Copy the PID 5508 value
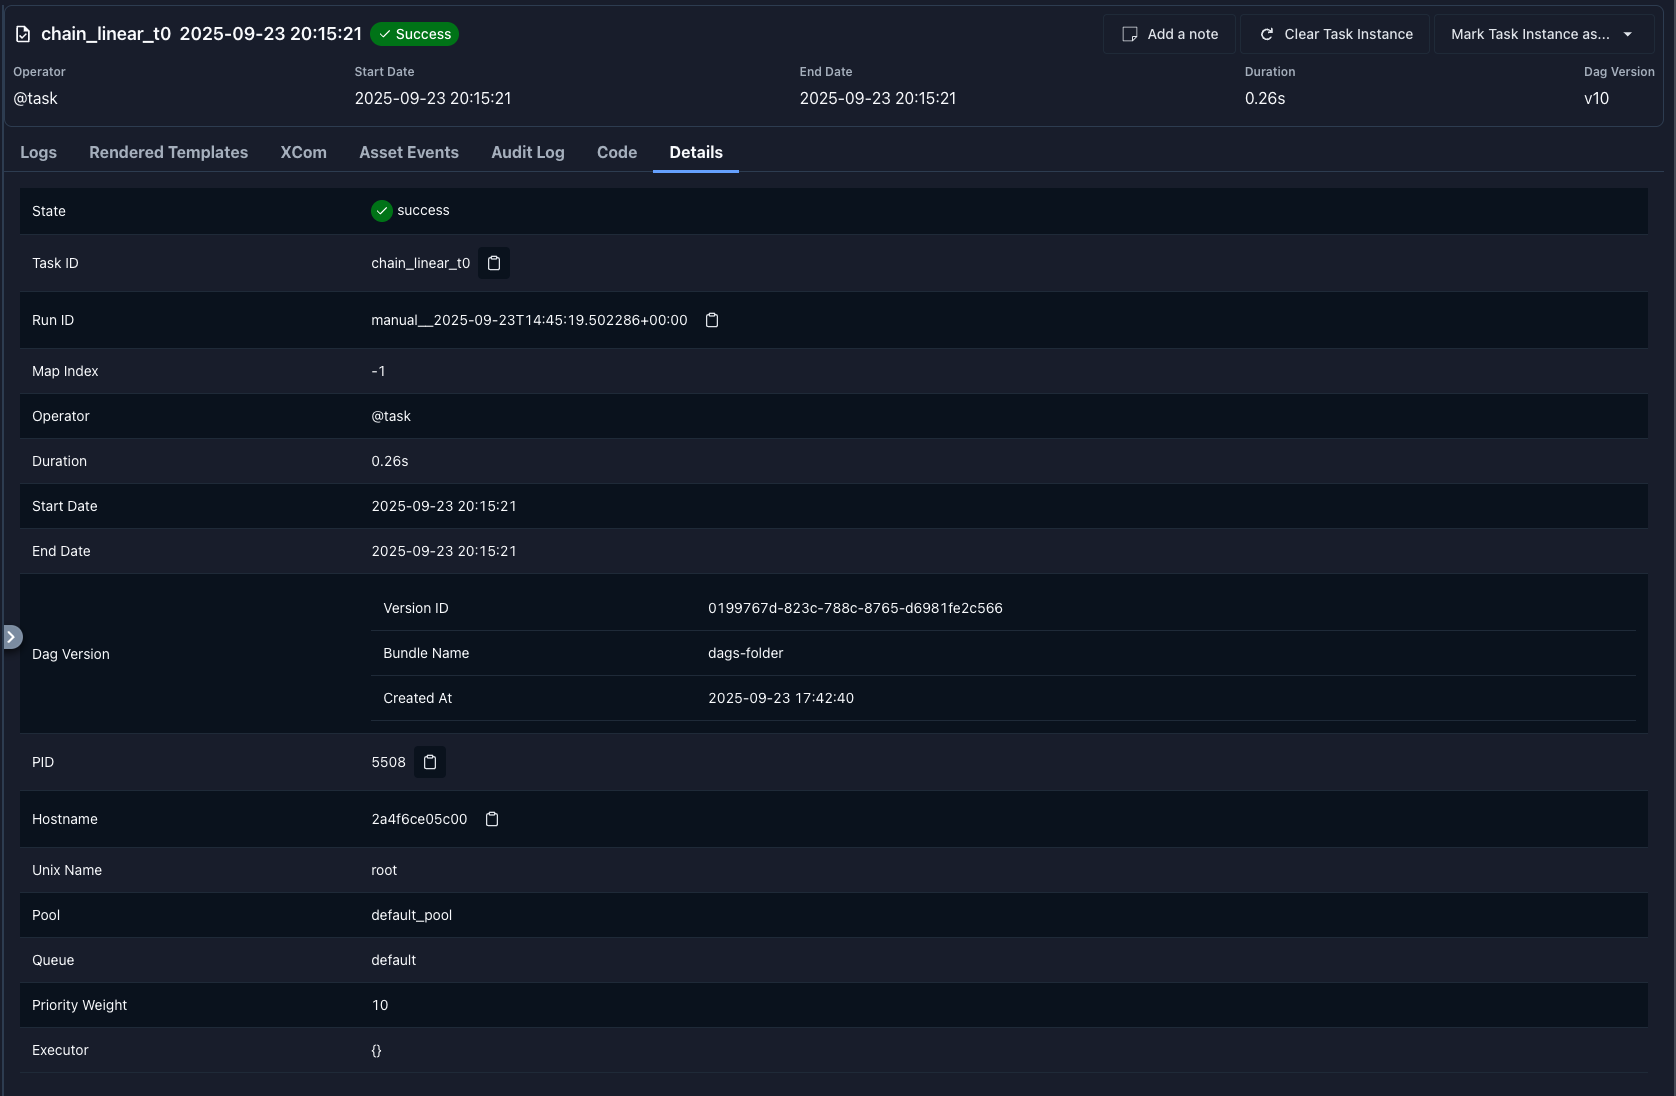 pyautogui.click(x=430, y=762)
